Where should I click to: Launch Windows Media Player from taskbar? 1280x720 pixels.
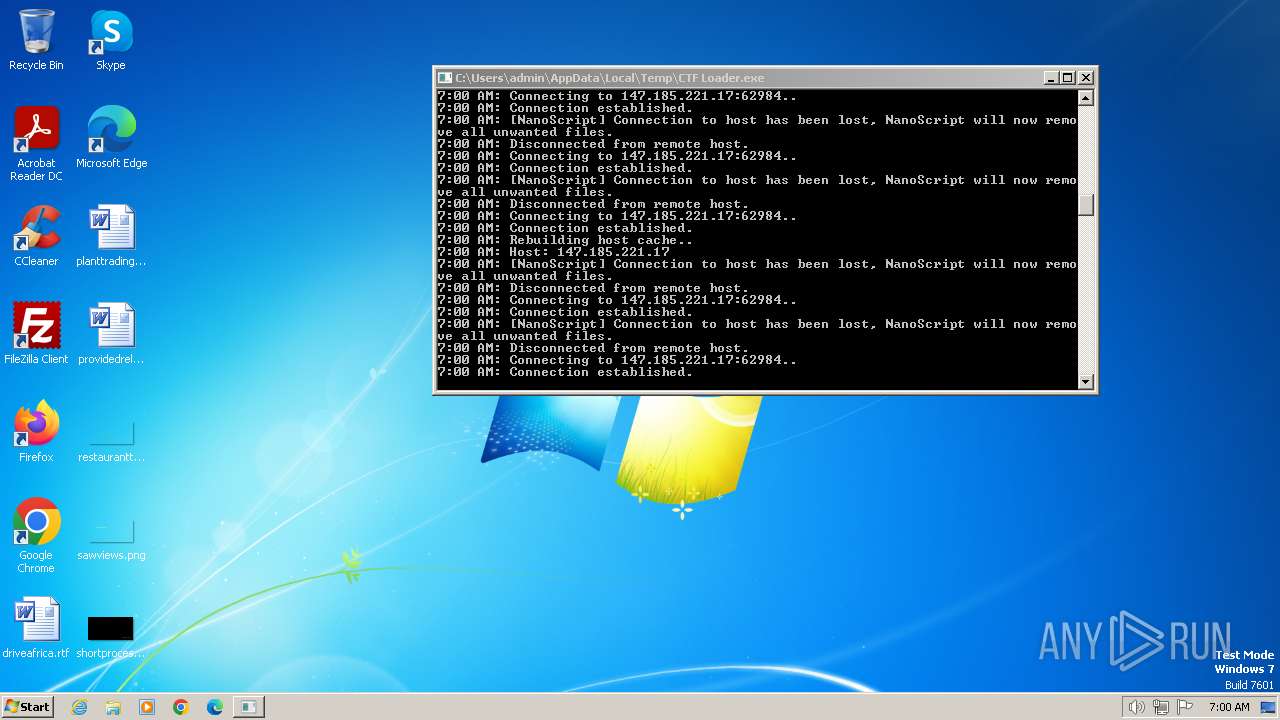[x=147, y=707]
